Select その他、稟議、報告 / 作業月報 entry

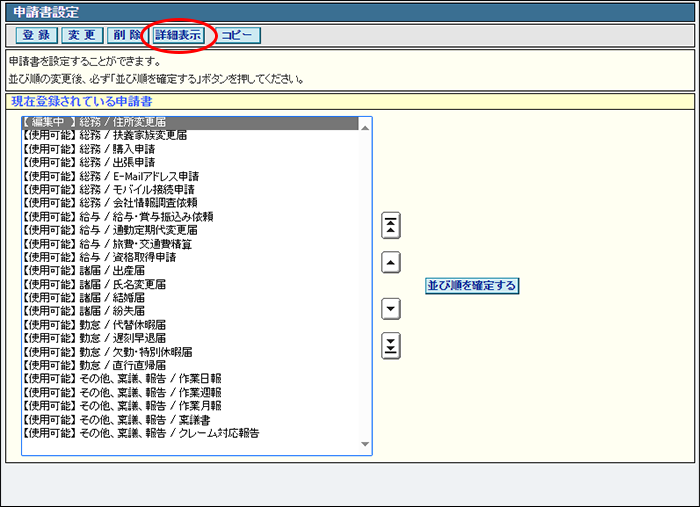[x=190, y=407]
